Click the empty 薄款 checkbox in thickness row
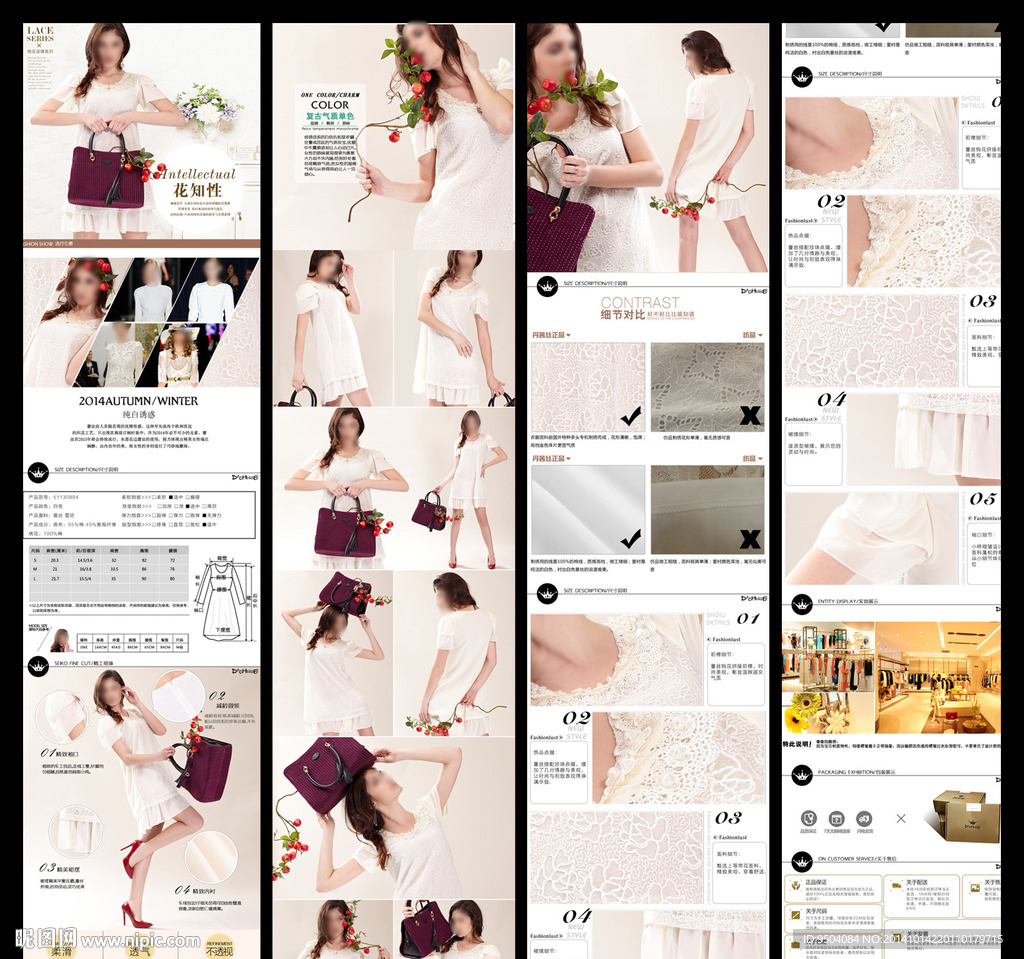The width and height of the screenshot is (1024, 959). 204,506
